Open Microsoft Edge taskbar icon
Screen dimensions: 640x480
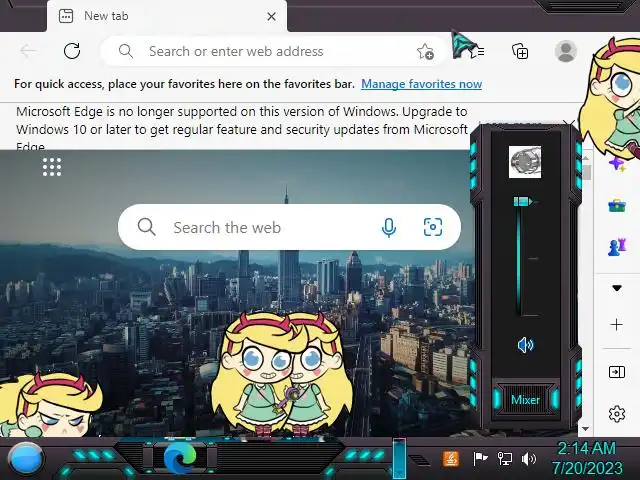(180, 458)
